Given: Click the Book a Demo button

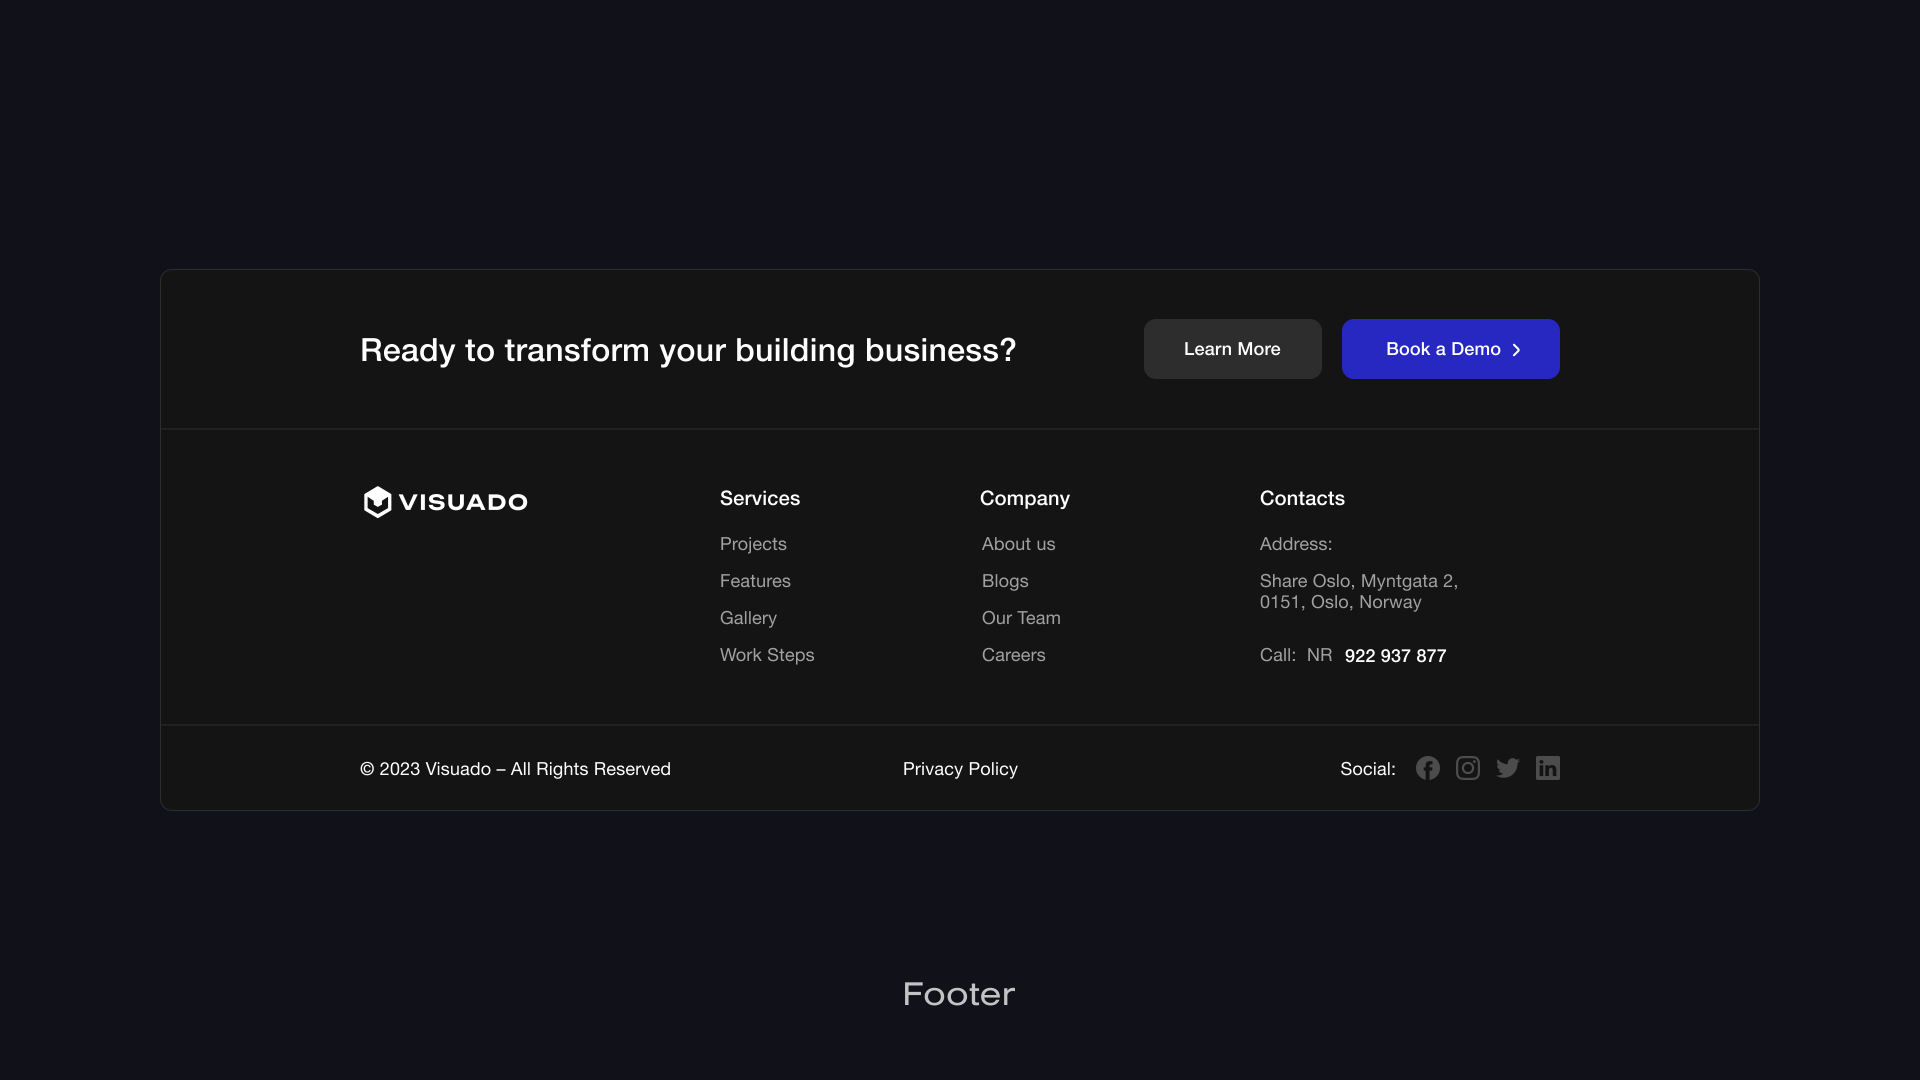Looking at the screenshot, I should [x=1451, y=349].
